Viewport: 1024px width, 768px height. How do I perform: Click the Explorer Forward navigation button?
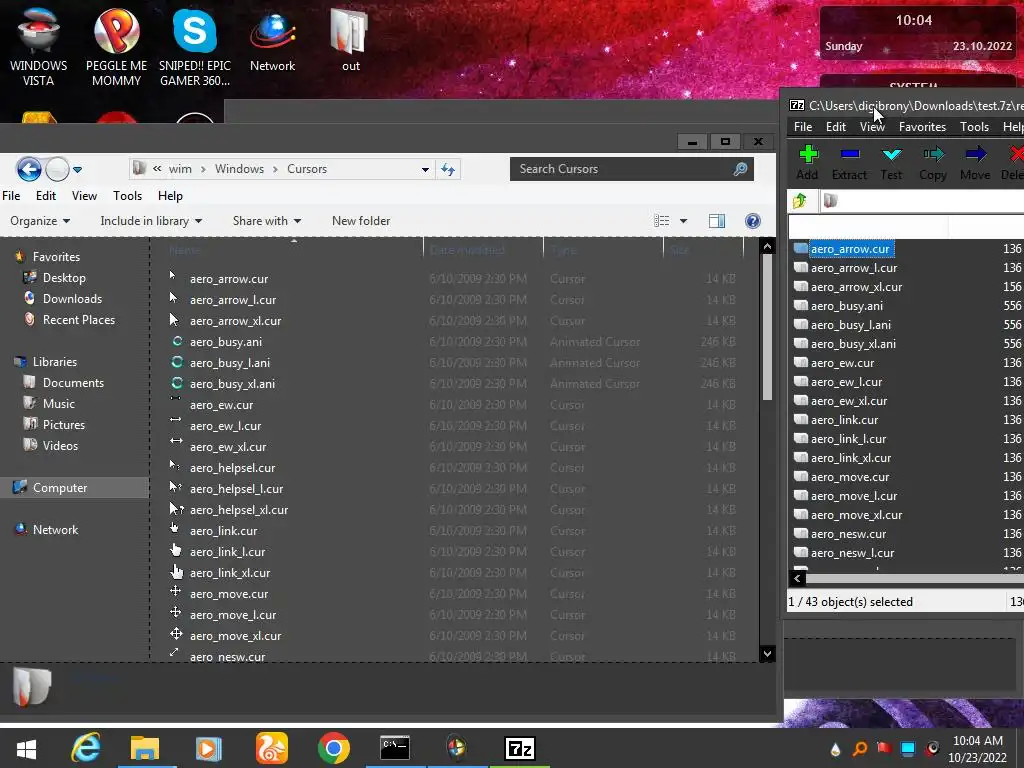point(57,169)
